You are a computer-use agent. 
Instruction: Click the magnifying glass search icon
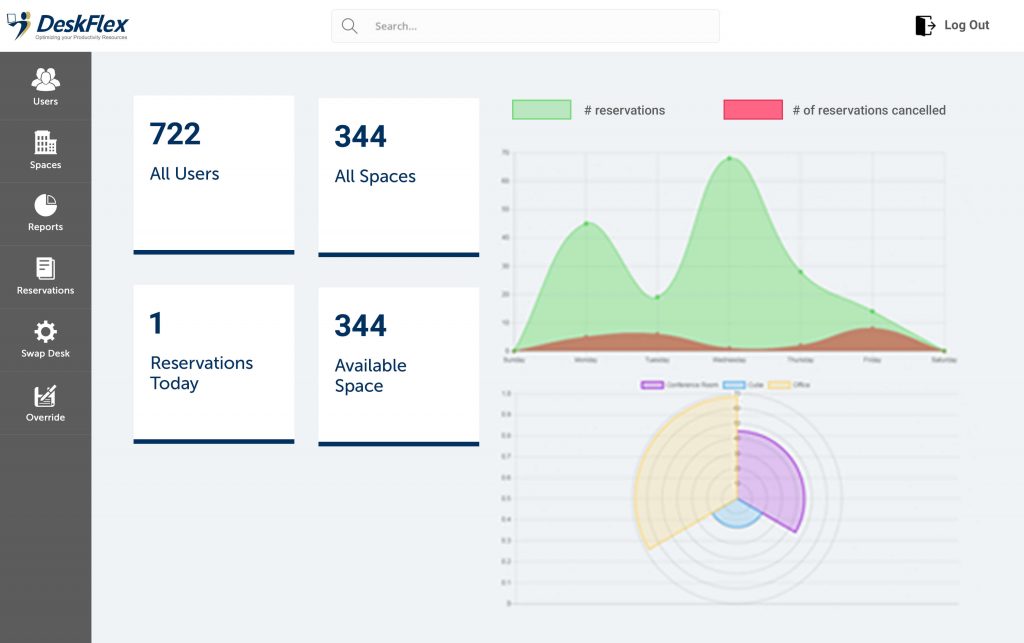349,26
